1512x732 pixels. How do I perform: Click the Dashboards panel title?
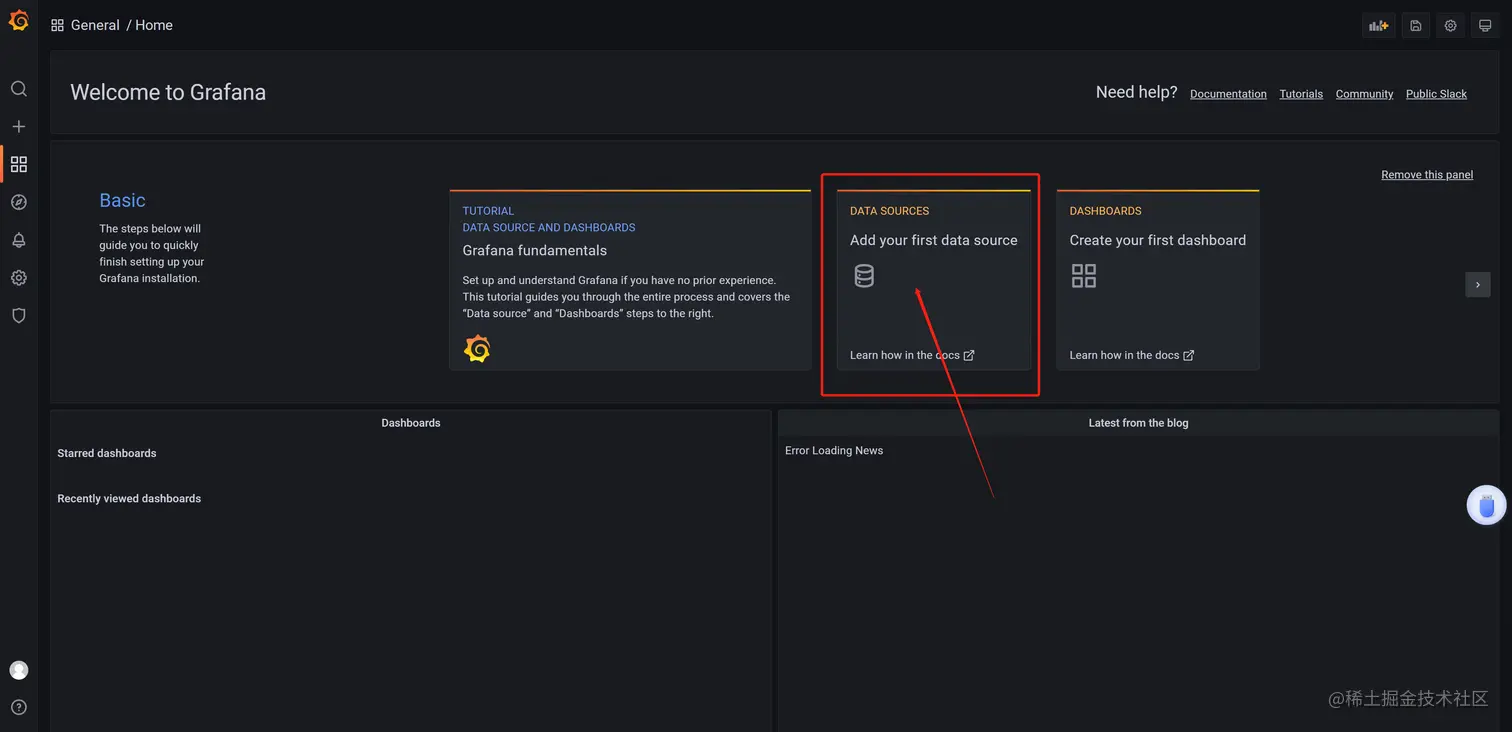[x=411, y=423]
